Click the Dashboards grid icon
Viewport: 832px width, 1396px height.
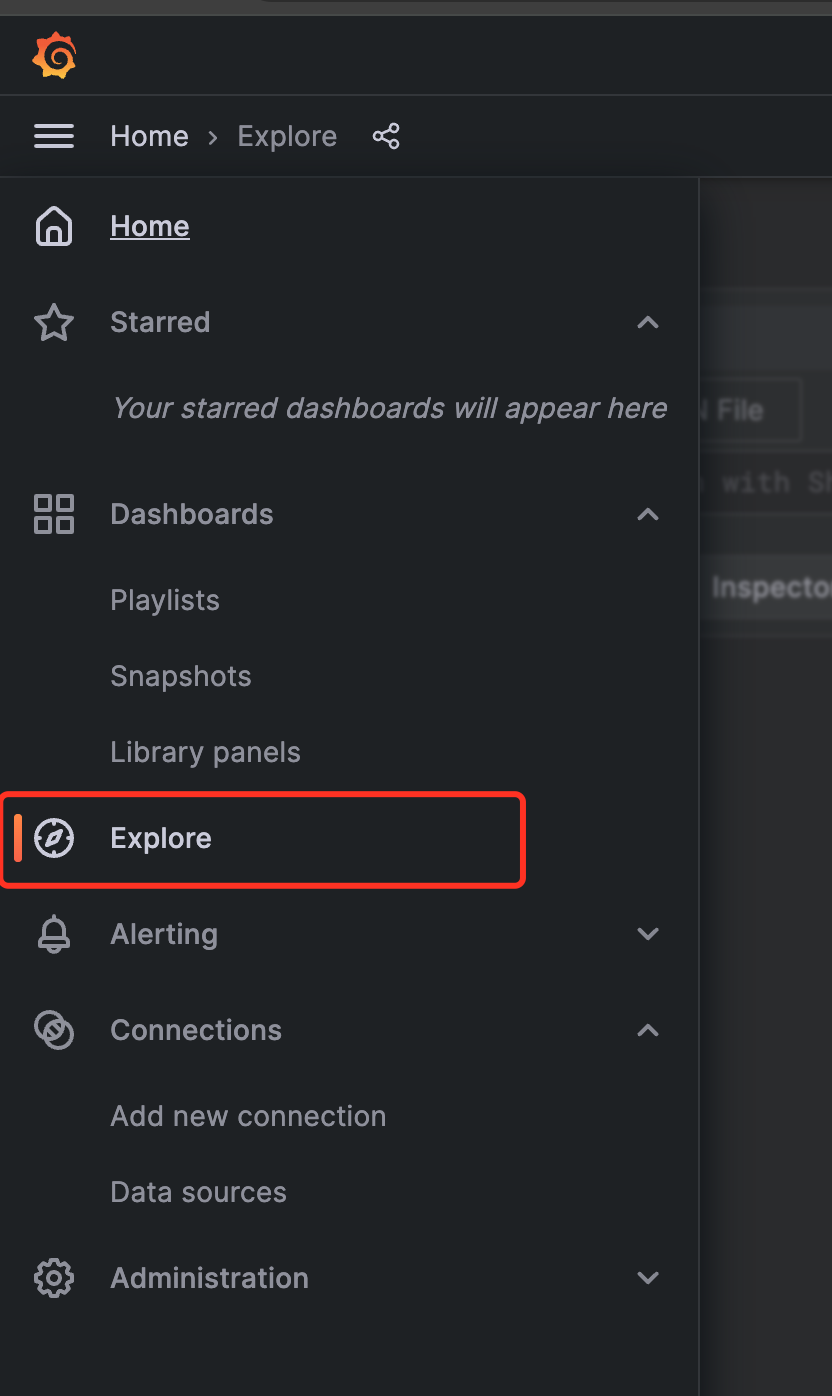[x=54, y=514]
